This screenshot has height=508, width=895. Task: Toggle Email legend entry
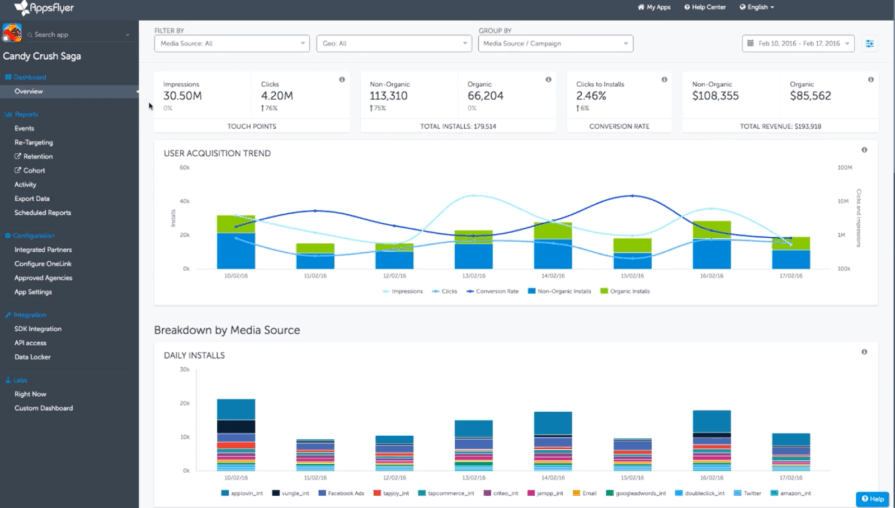coord(584,493)
